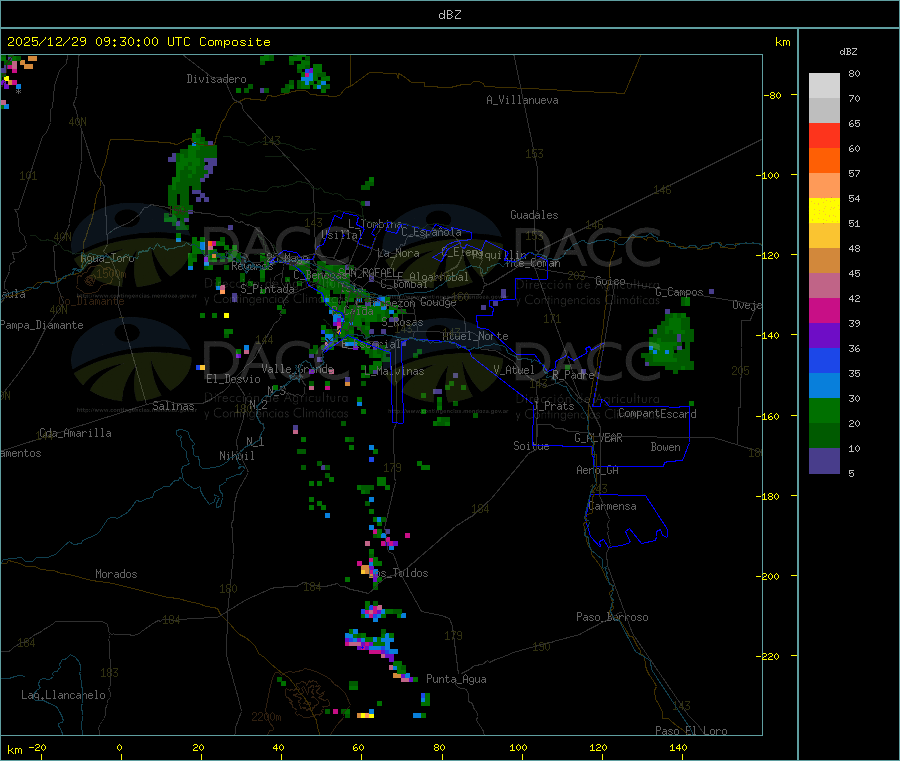
Task: Click the C_Española map label
Action: click(x=431, y=232)
